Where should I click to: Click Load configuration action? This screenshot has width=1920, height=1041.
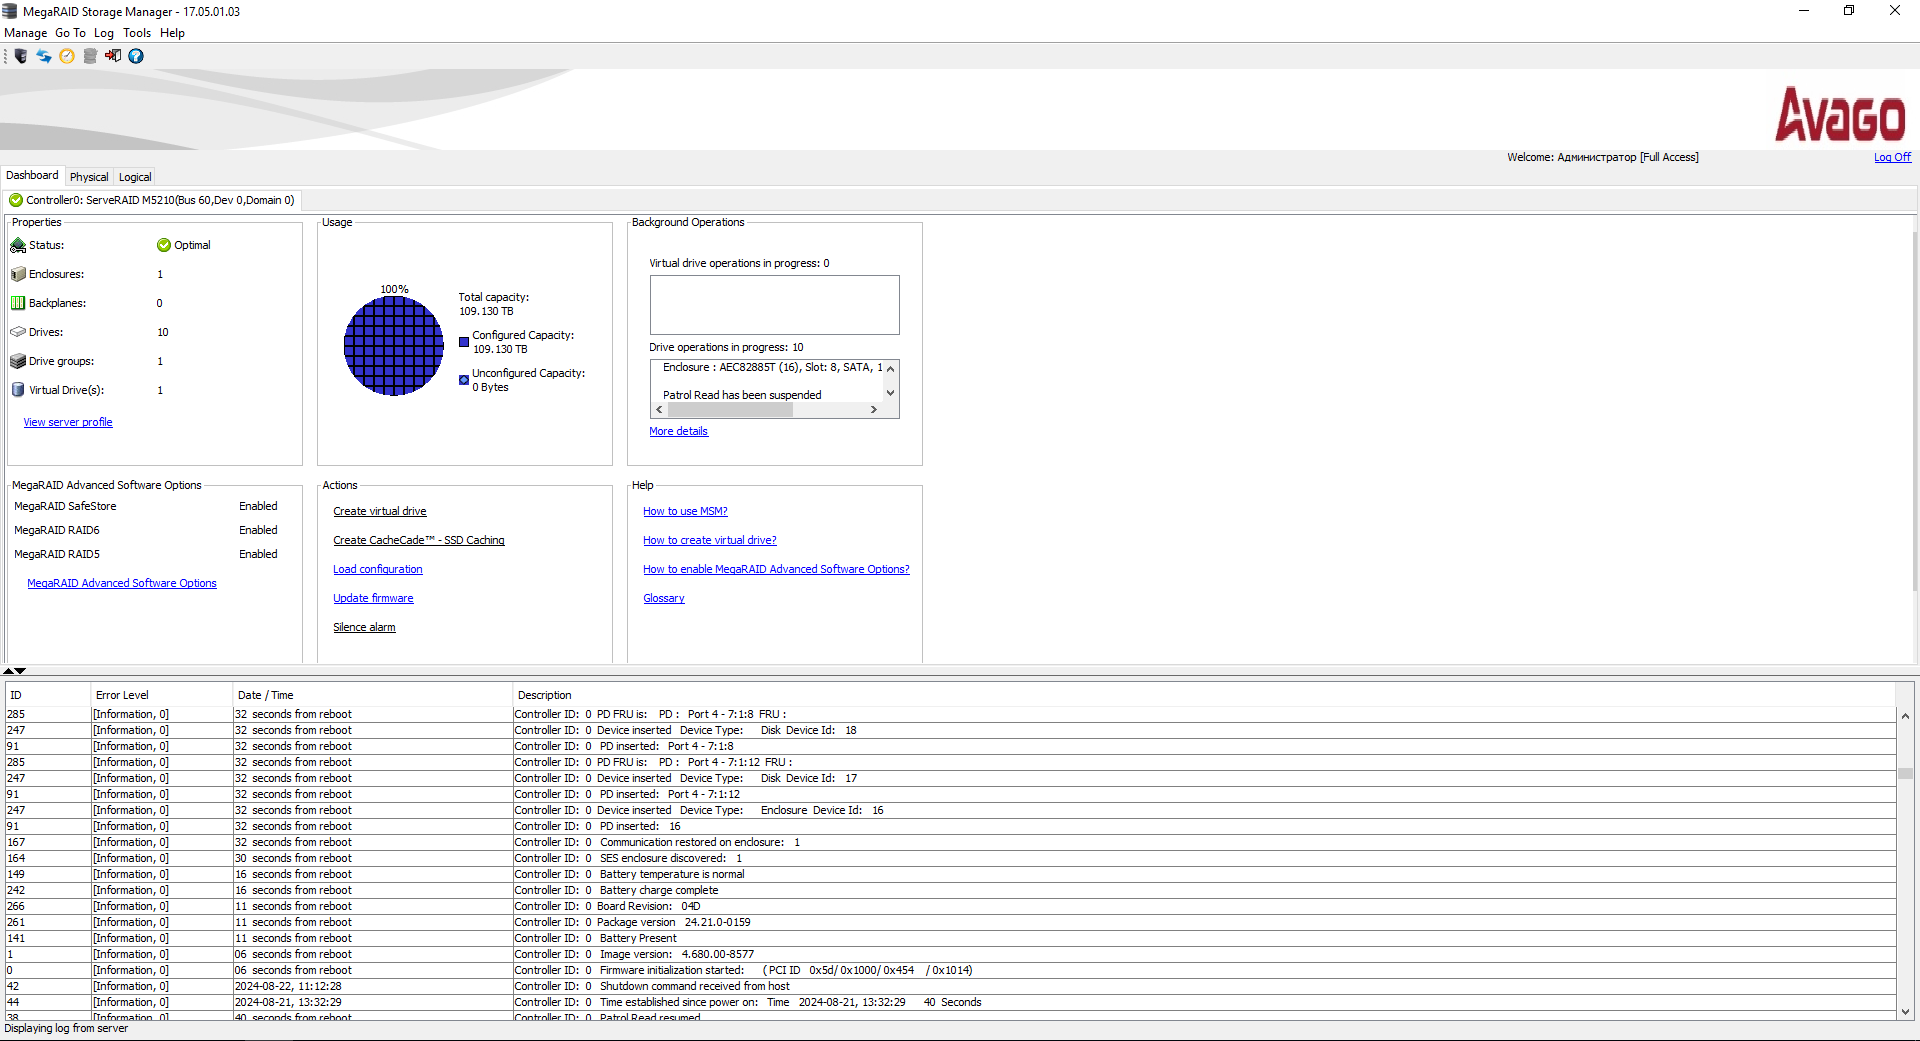[378, 569]
